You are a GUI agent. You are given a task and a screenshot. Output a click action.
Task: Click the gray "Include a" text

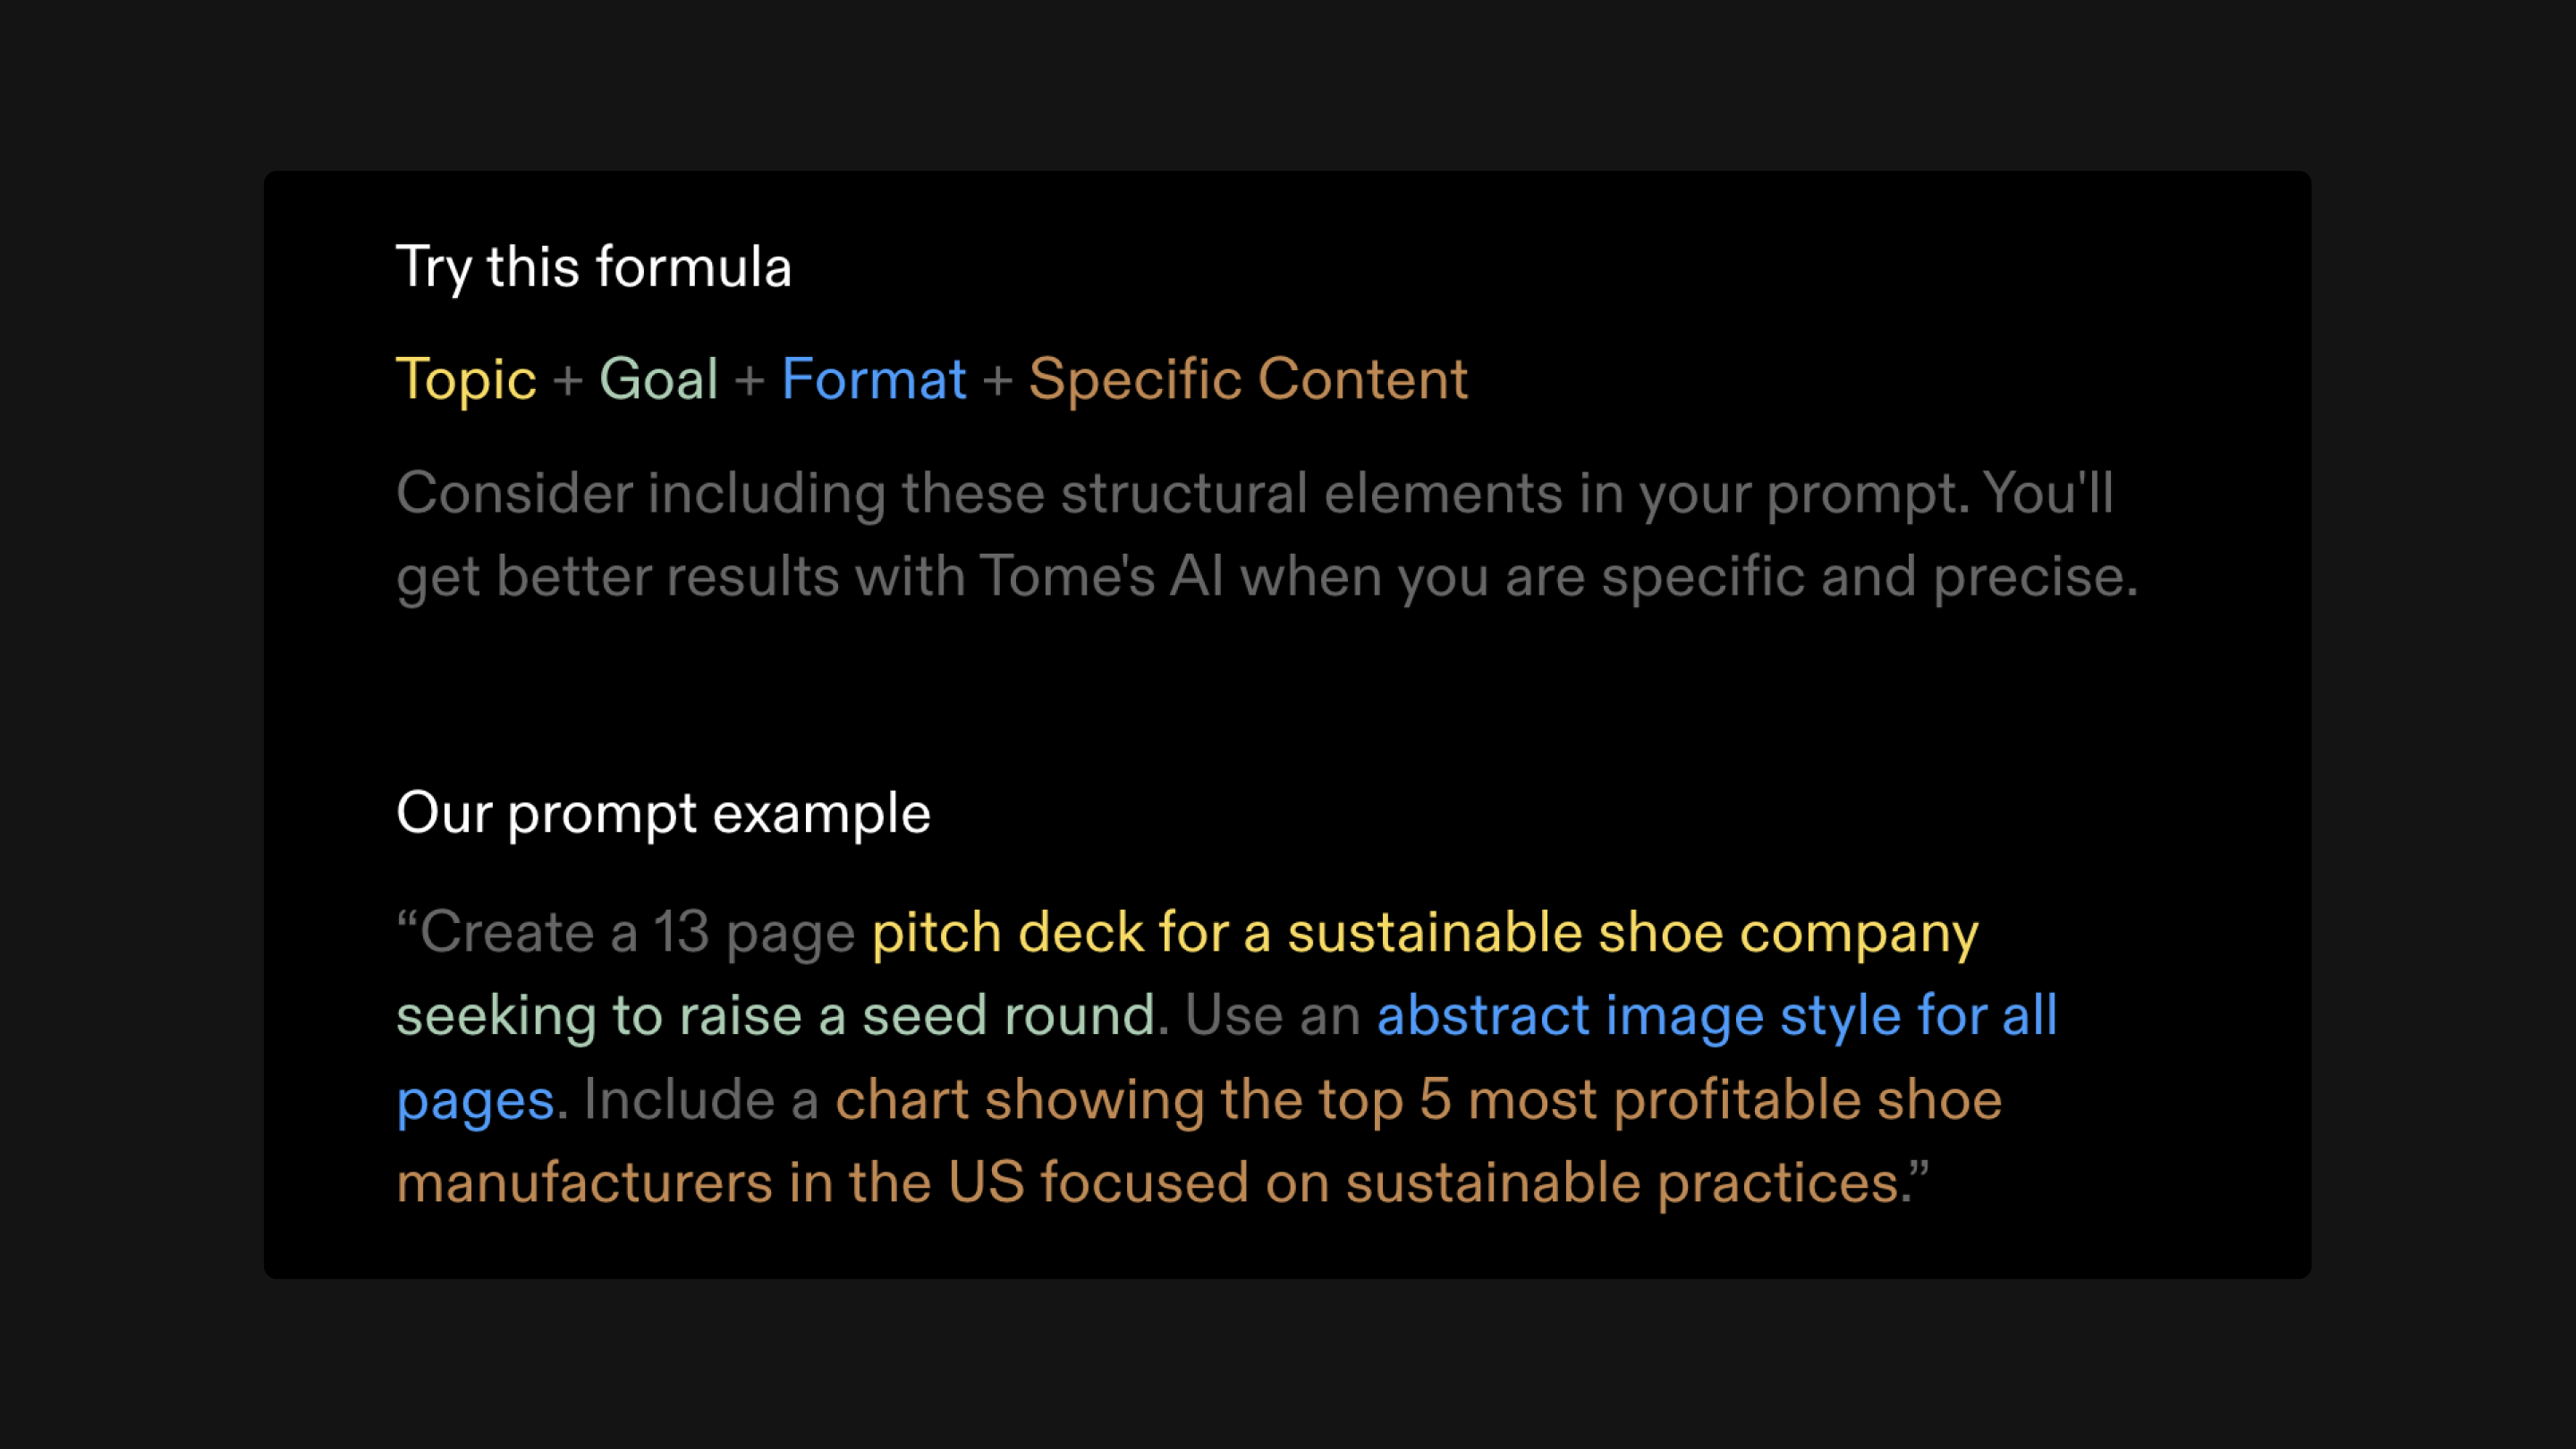(x=701, y=1100)
